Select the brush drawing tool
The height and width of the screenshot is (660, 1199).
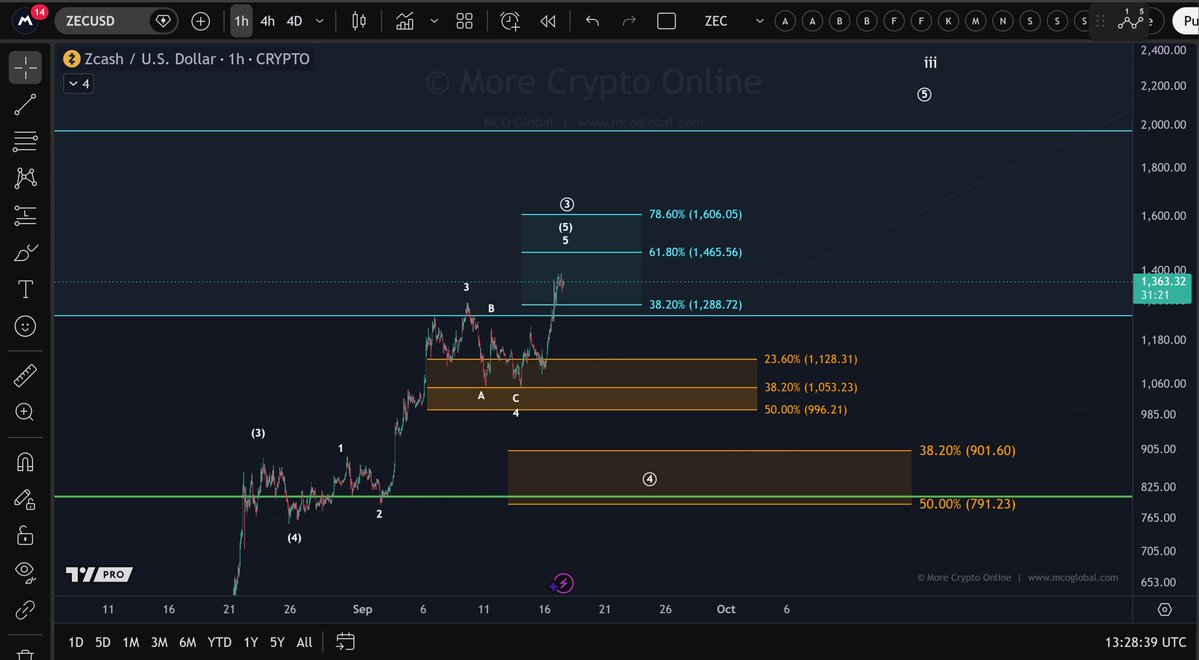click(x=25, y=252)
